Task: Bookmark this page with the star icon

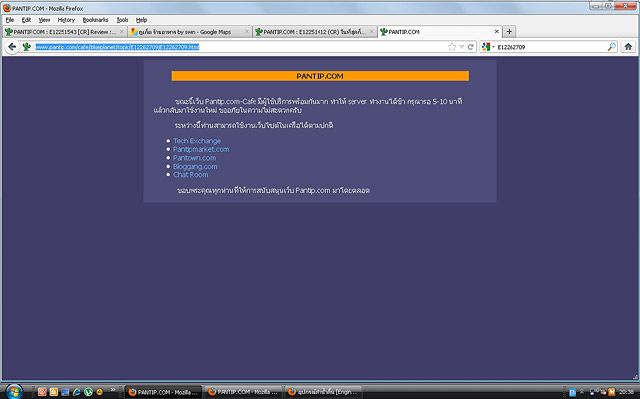Action: (x=451, y=47)
